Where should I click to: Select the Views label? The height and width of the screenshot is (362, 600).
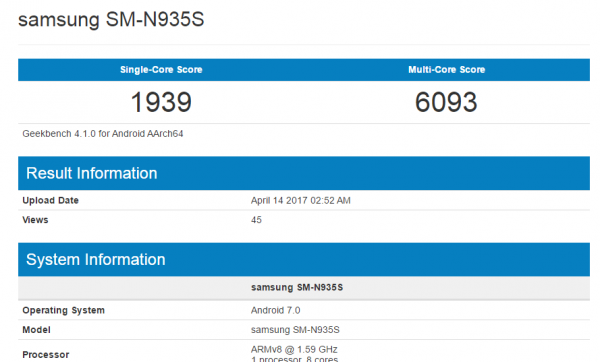pos(35,220)
